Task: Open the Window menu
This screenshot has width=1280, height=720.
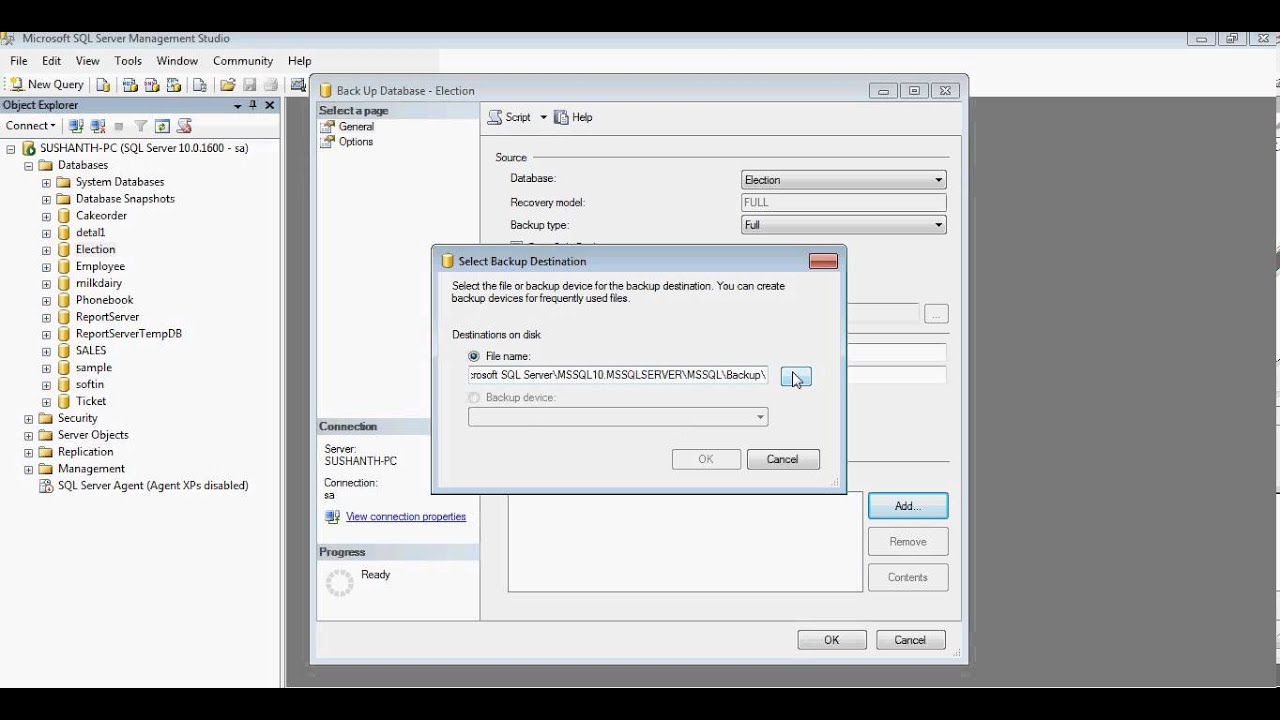Action: click(x=177, y=61)
